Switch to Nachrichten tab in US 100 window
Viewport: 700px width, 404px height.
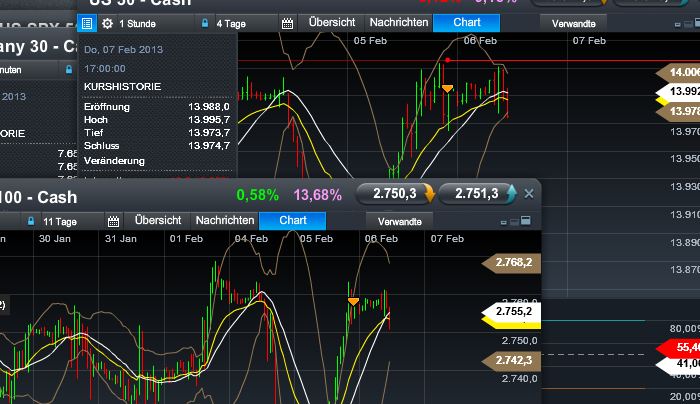tap(225, 221)
